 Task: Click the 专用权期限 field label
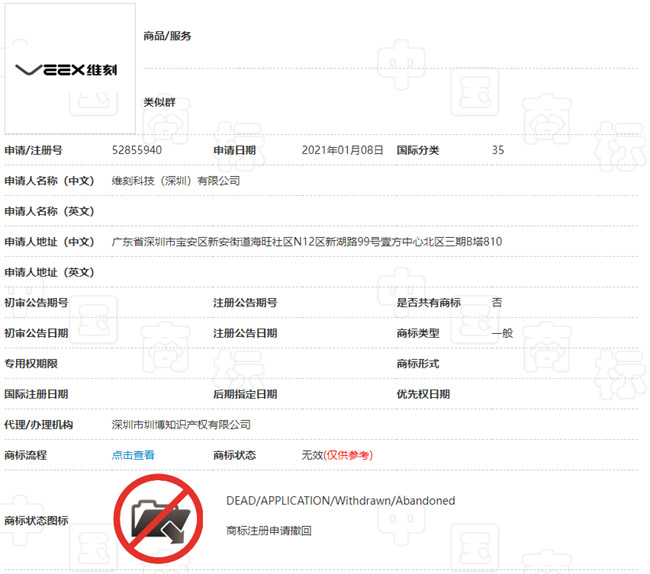coord(31,364)
